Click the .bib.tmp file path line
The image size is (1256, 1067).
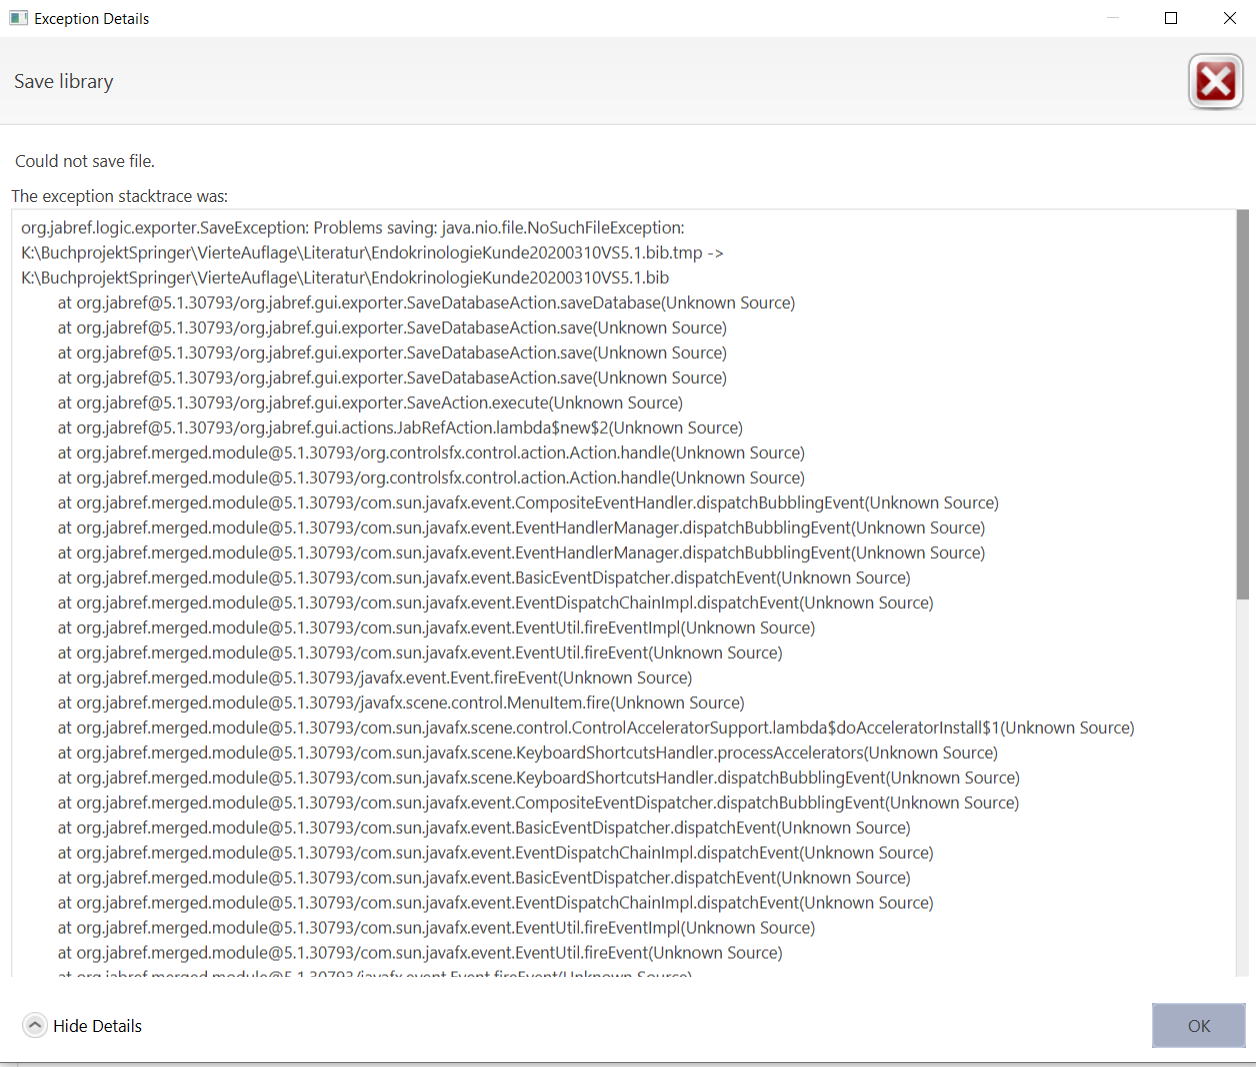click(x=372, y=253)
